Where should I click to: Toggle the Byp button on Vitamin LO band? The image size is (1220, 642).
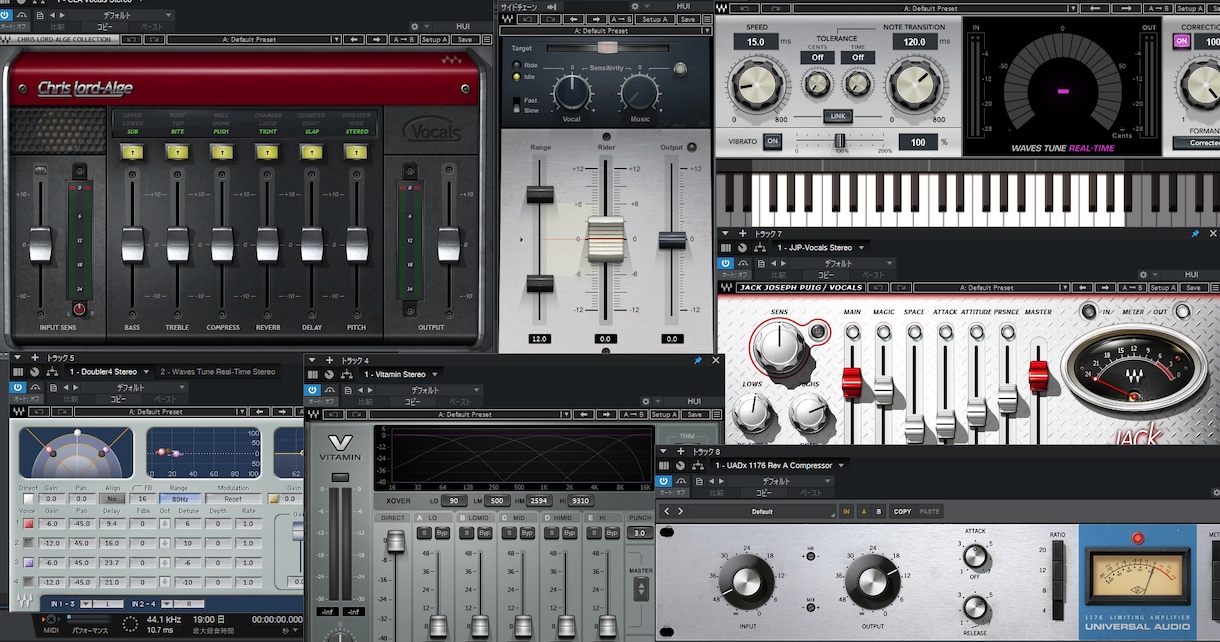(x=441, y=533)
